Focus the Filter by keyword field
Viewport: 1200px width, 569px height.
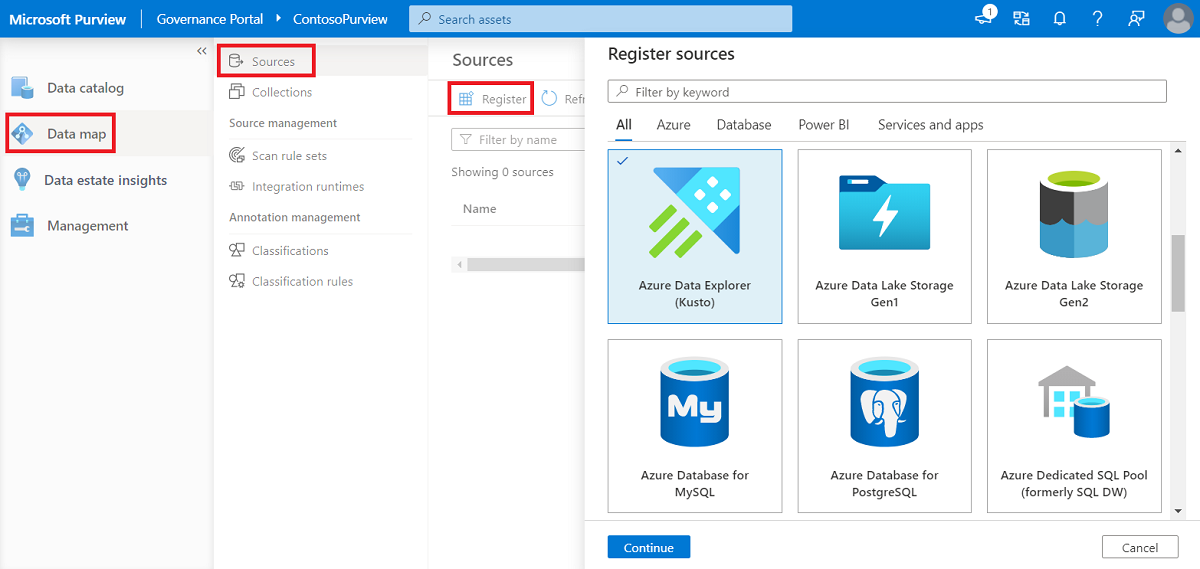pos(887,92)
